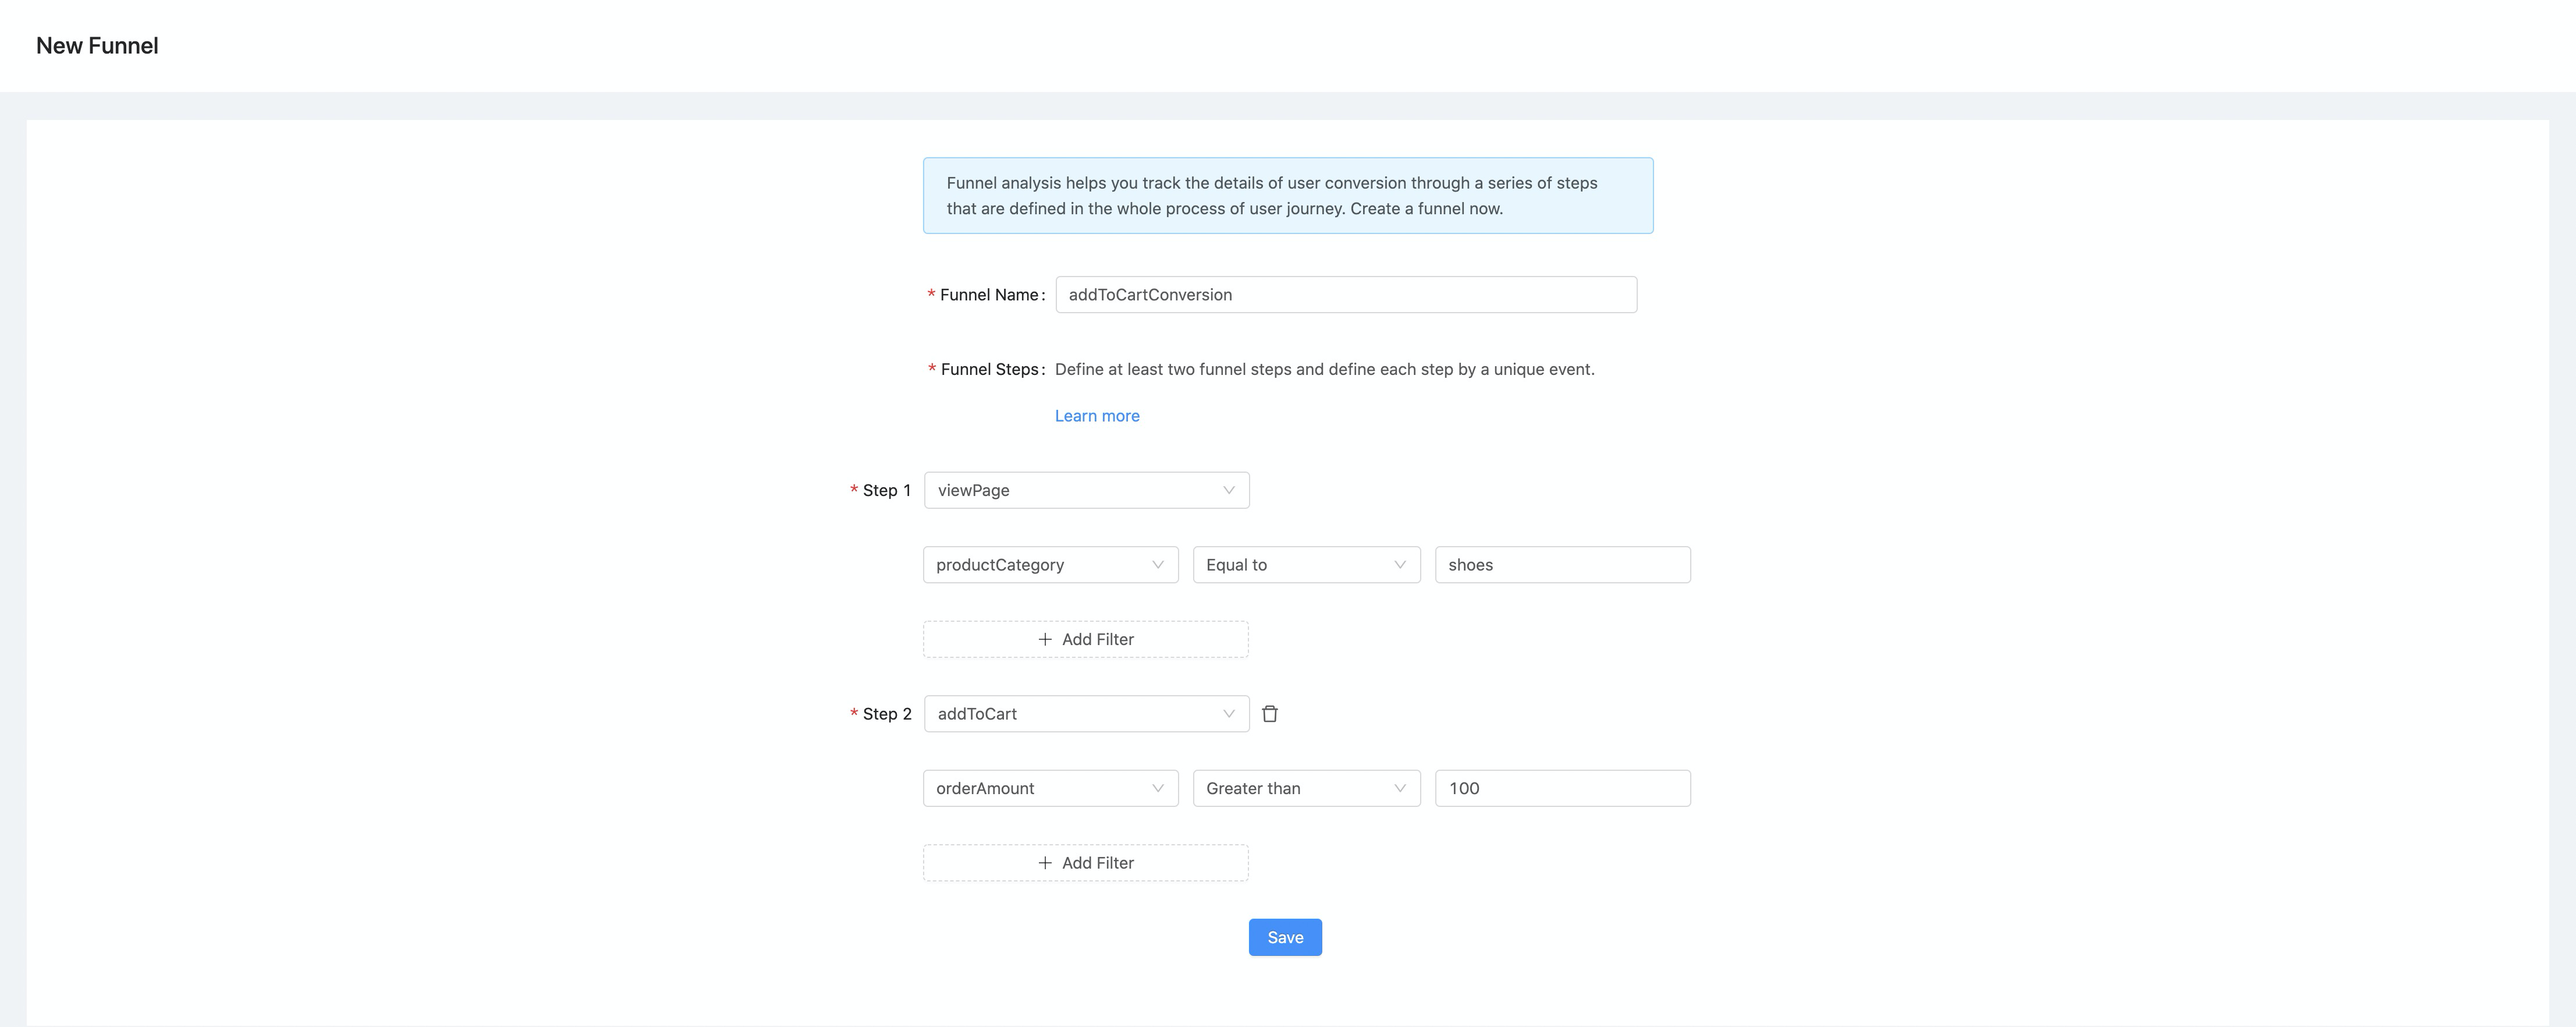This screenshot has height=1027, width=2576.
Task: Click the blue funnel analysis info banner
Action: tap(1287, 196)
